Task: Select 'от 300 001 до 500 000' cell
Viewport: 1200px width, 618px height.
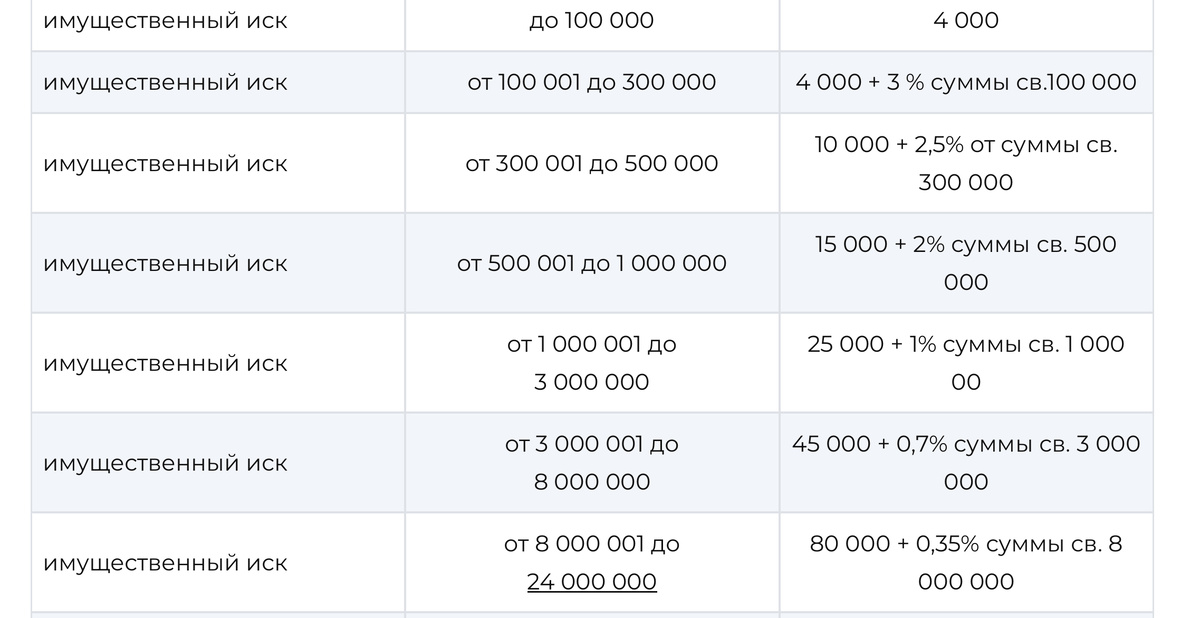Action: click(x=592, y=163)
